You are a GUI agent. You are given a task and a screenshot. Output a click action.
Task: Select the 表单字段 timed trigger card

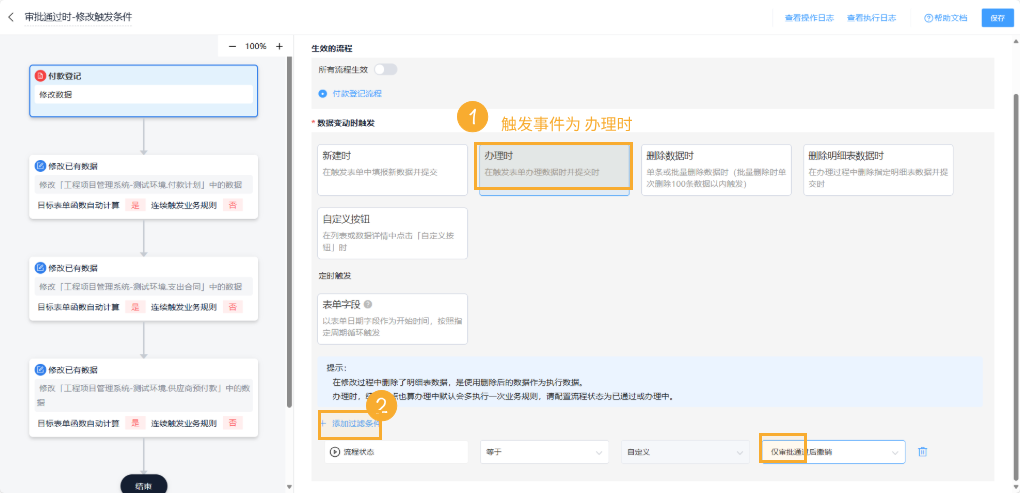click(392, 319)
